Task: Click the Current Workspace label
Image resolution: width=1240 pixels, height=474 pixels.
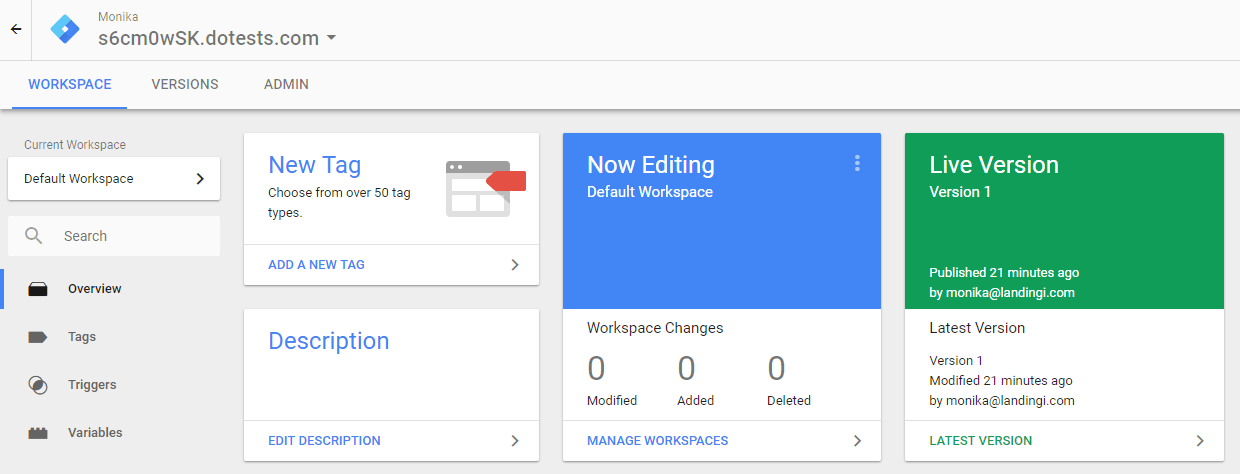Action: 75,145
